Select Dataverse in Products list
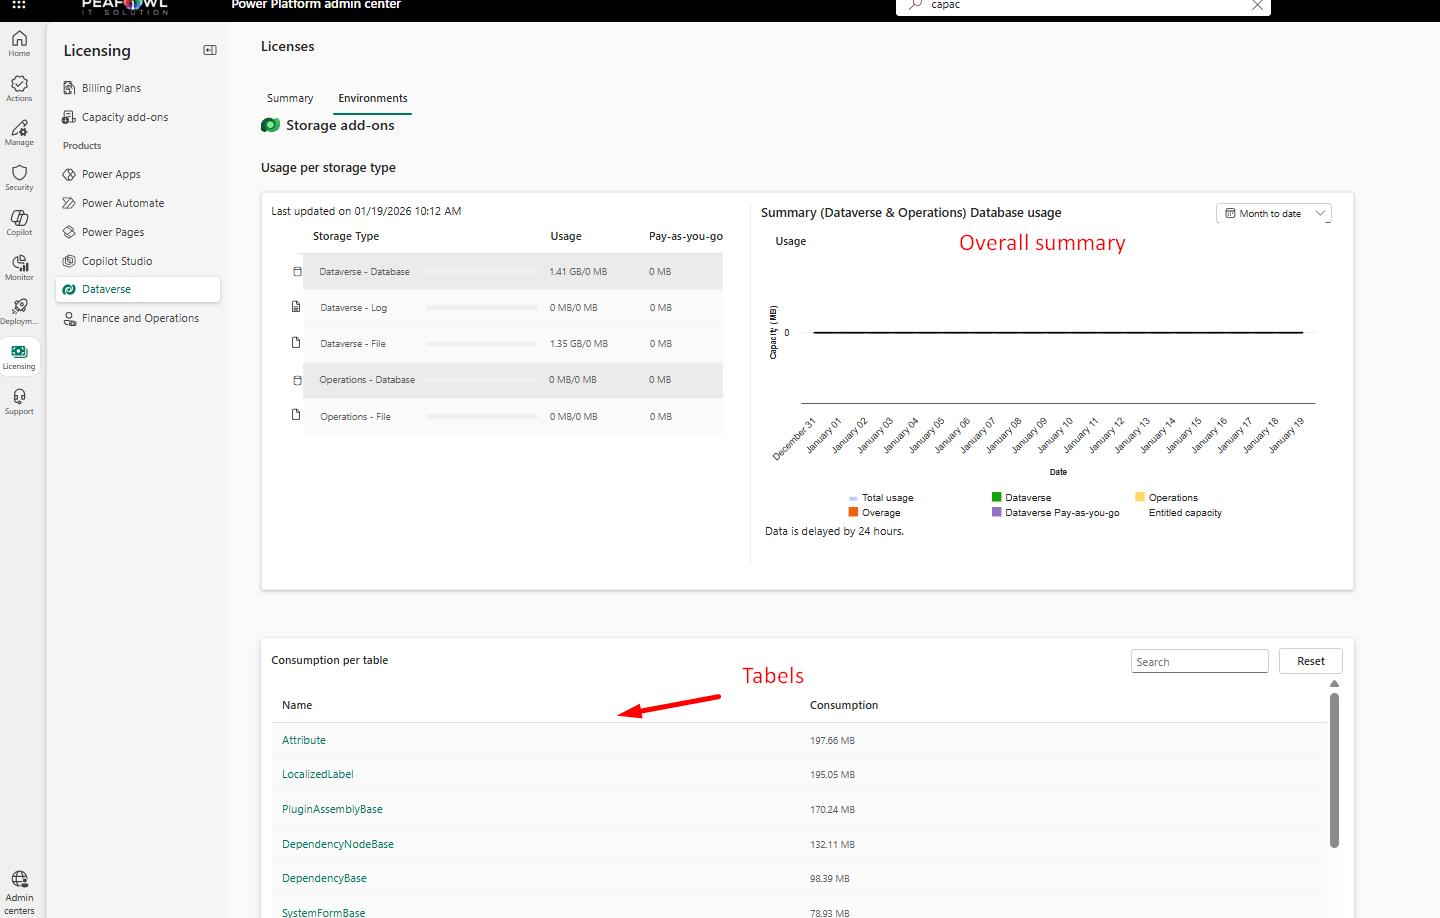Screen dimensions: 1440x918 coord(138,289)
